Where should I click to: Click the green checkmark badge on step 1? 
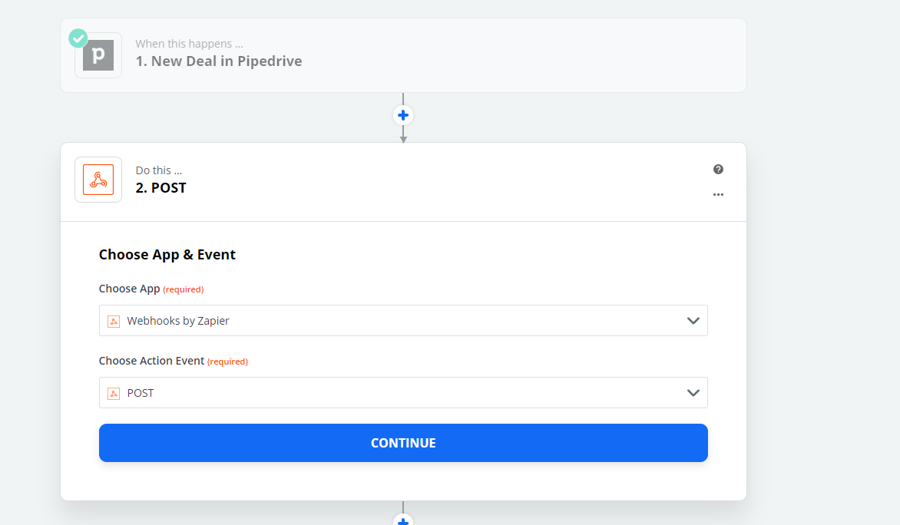(x=78, y=38)
